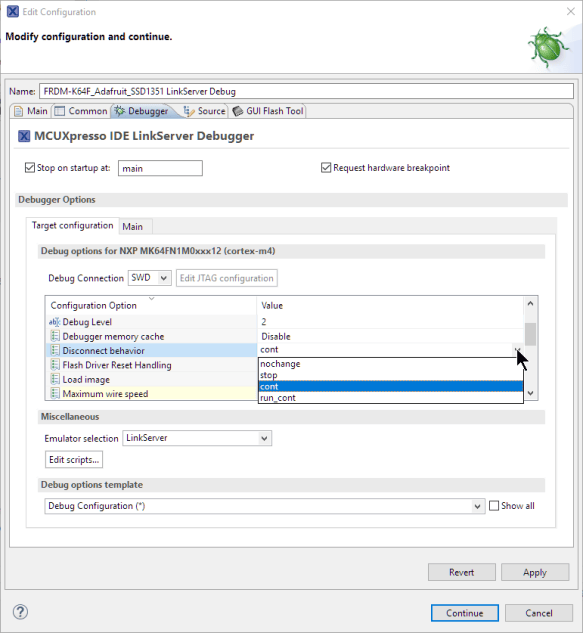Click the Flash Driver Reset Handling row icon
Screen dimensions: 583x633
pos(55,365)
